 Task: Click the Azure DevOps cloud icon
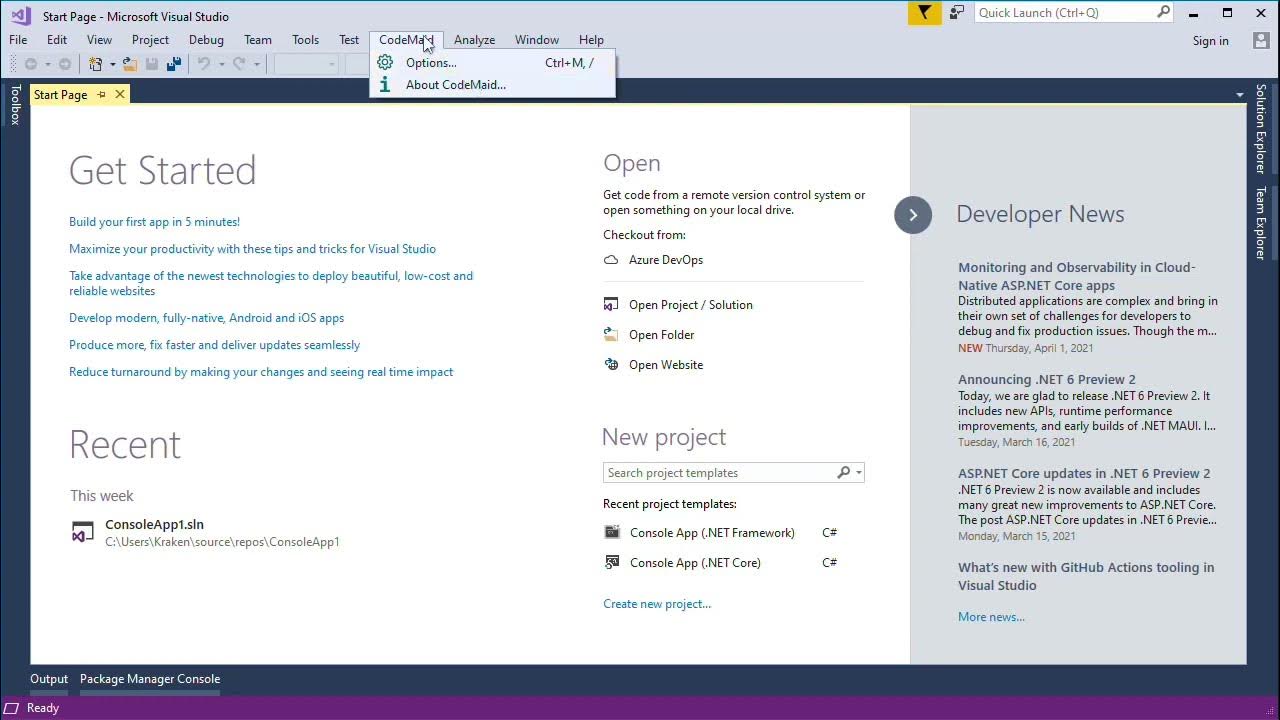pyautogui.click(x=611, y=260)
